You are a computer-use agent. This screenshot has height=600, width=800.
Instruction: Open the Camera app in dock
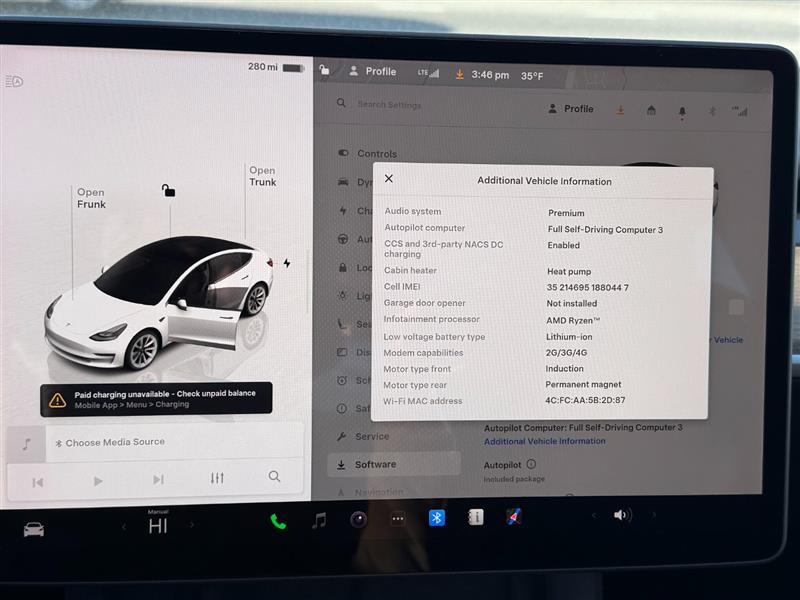[x=359, y=519]
